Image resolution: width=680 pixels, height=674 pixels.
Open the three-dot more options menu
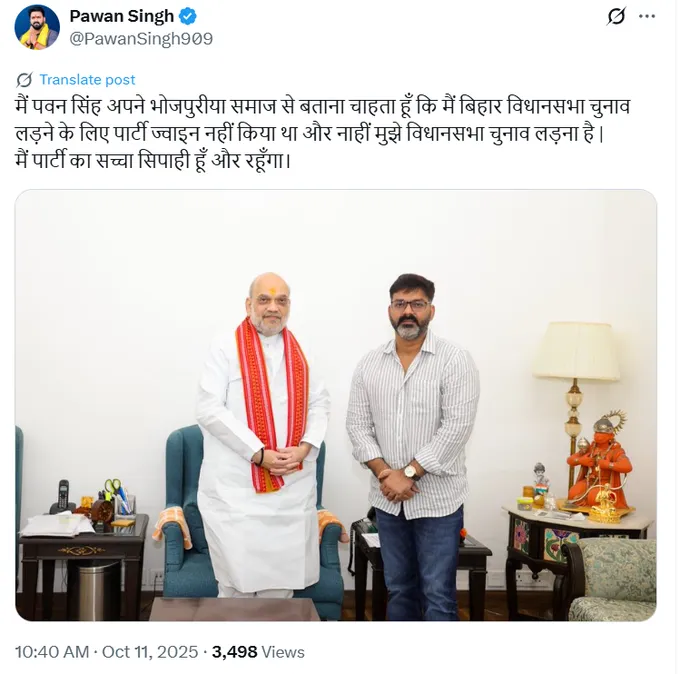[x=647, y=16]
